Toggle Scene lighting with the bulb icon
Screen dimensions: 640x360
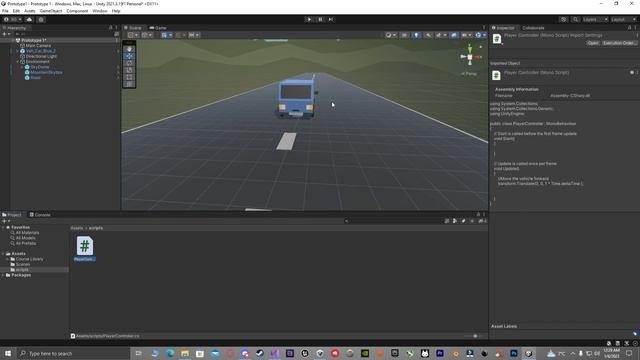(416, 35)
